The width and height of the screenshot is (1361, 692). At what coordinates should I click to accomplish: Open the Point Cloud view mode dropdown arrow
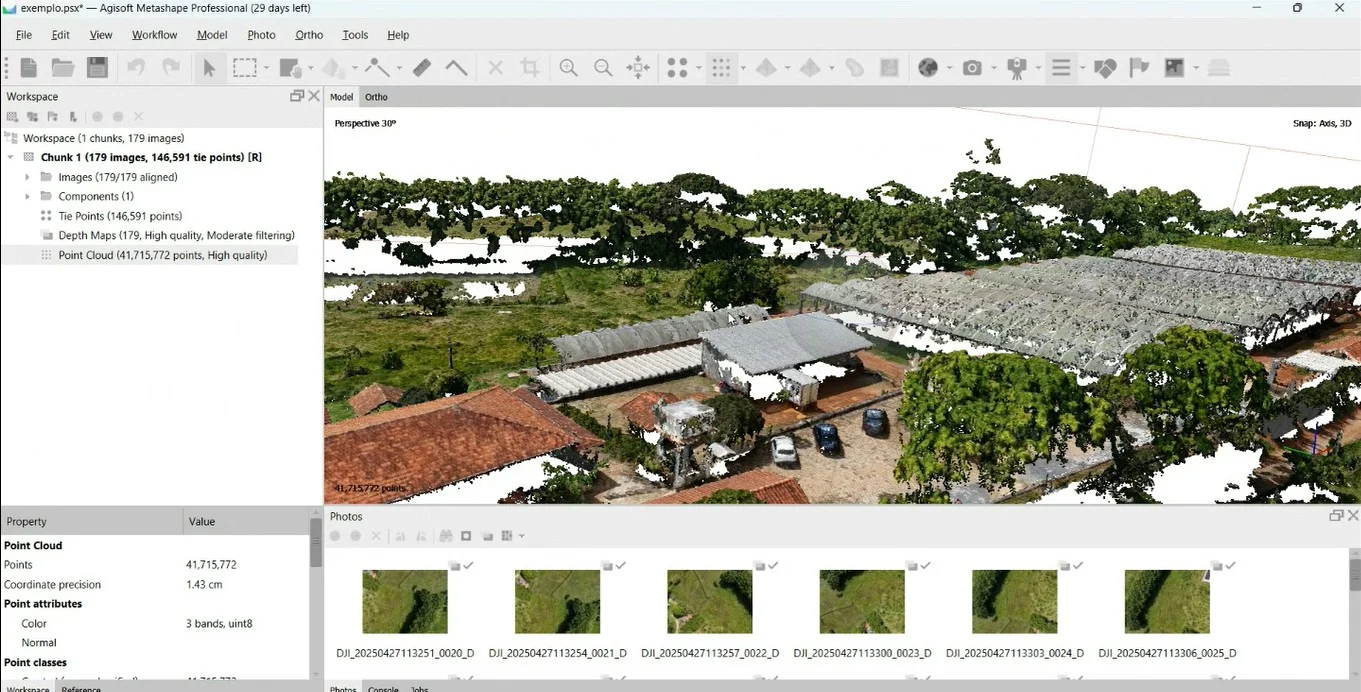(x=742, y=68)
